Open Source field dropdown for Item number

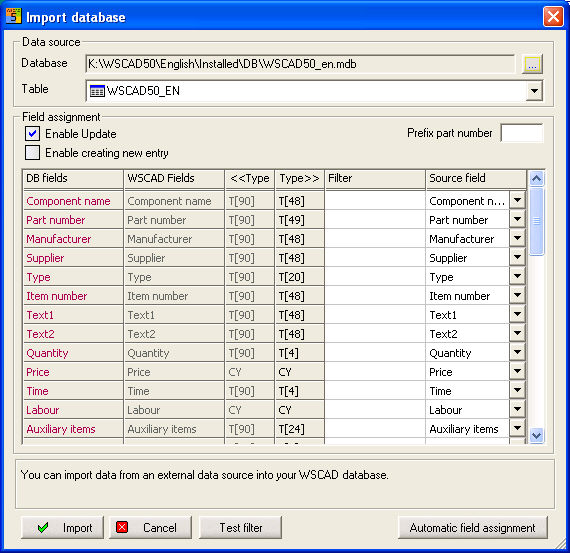pos(517,295)
